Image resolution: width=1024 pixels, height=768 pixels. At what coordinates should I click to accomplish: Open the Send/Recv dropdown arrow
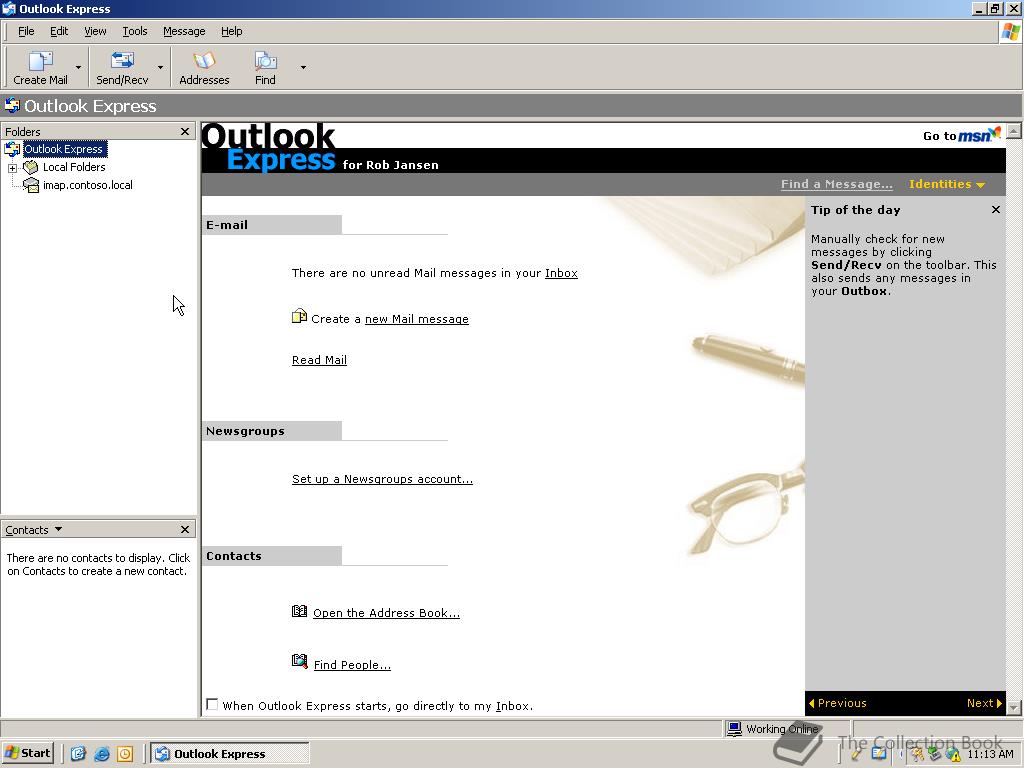pyautogui.click(x=160, y=67)
